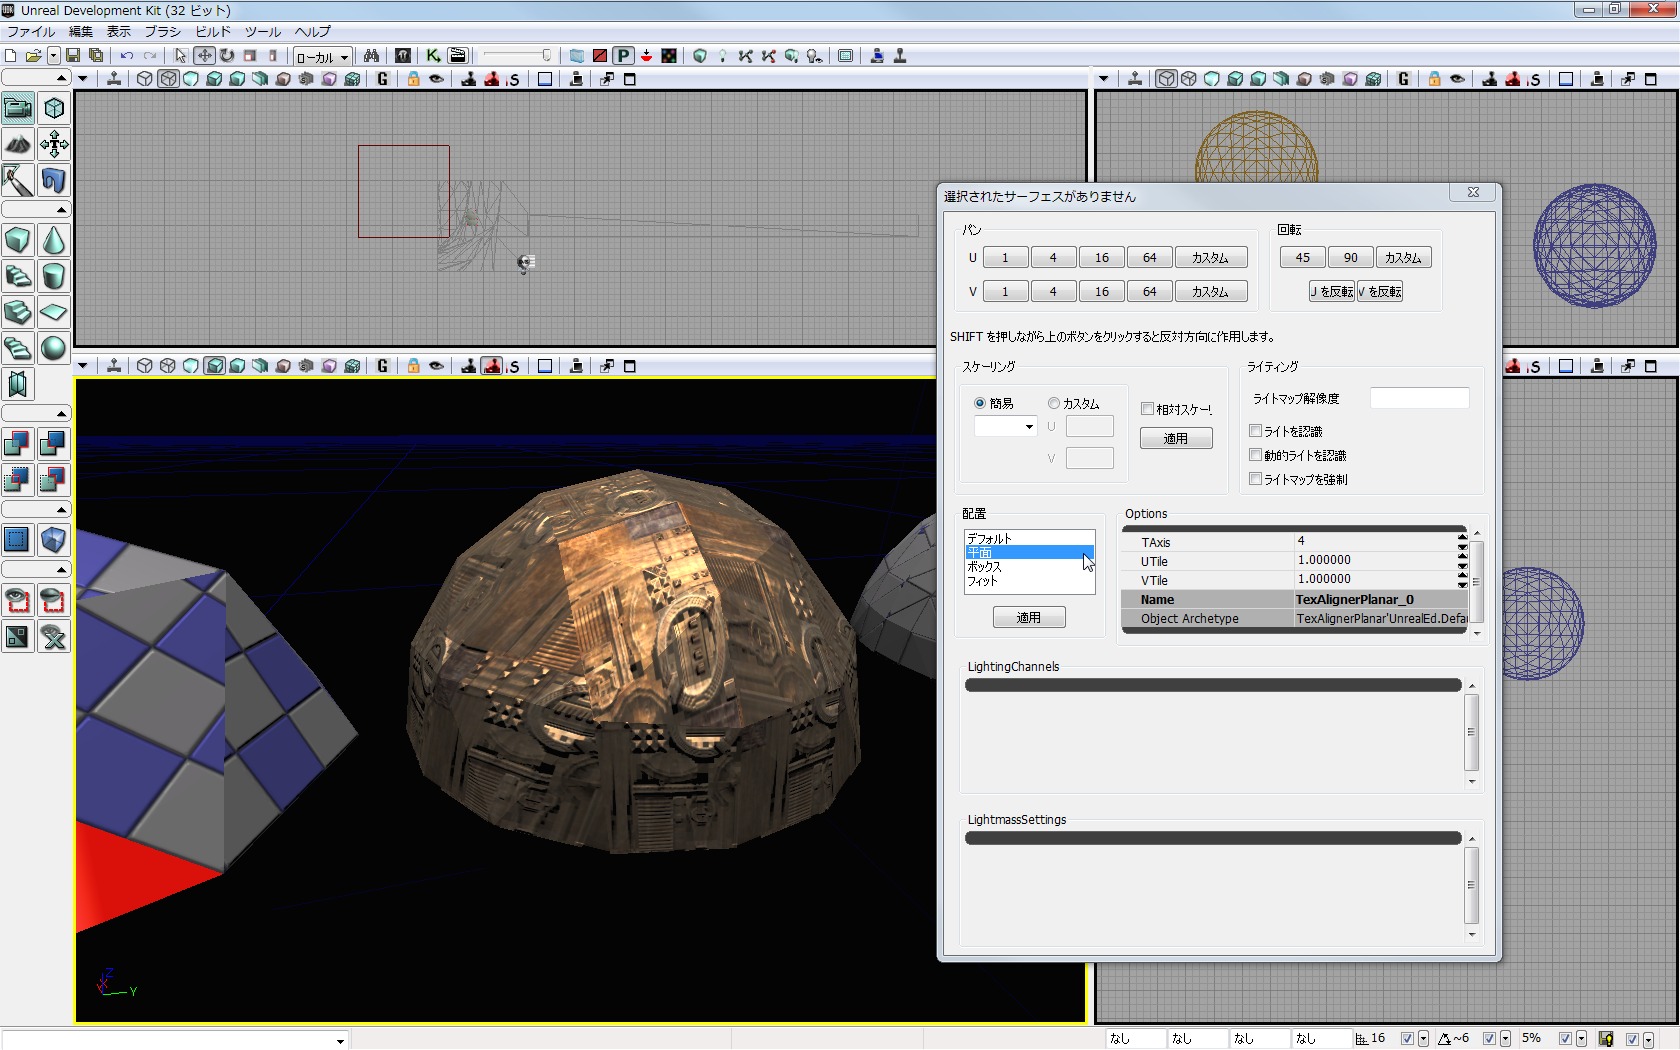Click the save floppy disk icon
The image size is (1680, 1050).
[73, 56]
